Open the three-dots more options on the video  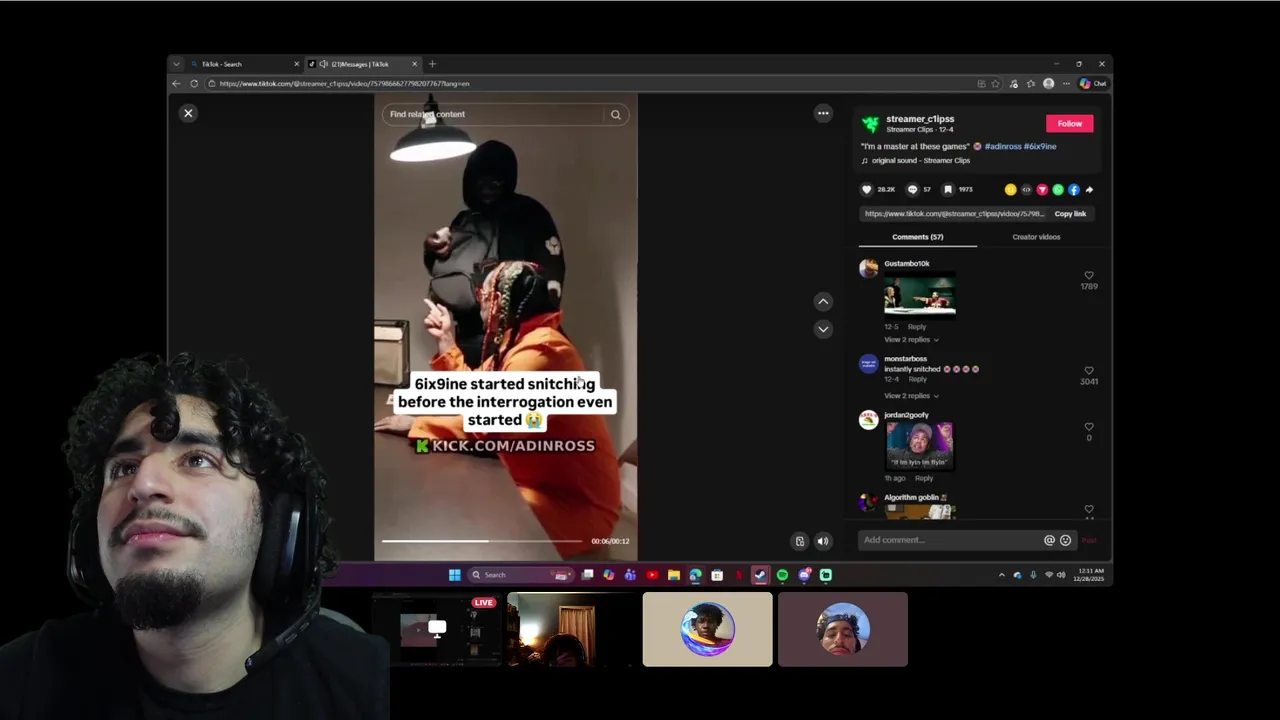[x=823, y=113]
